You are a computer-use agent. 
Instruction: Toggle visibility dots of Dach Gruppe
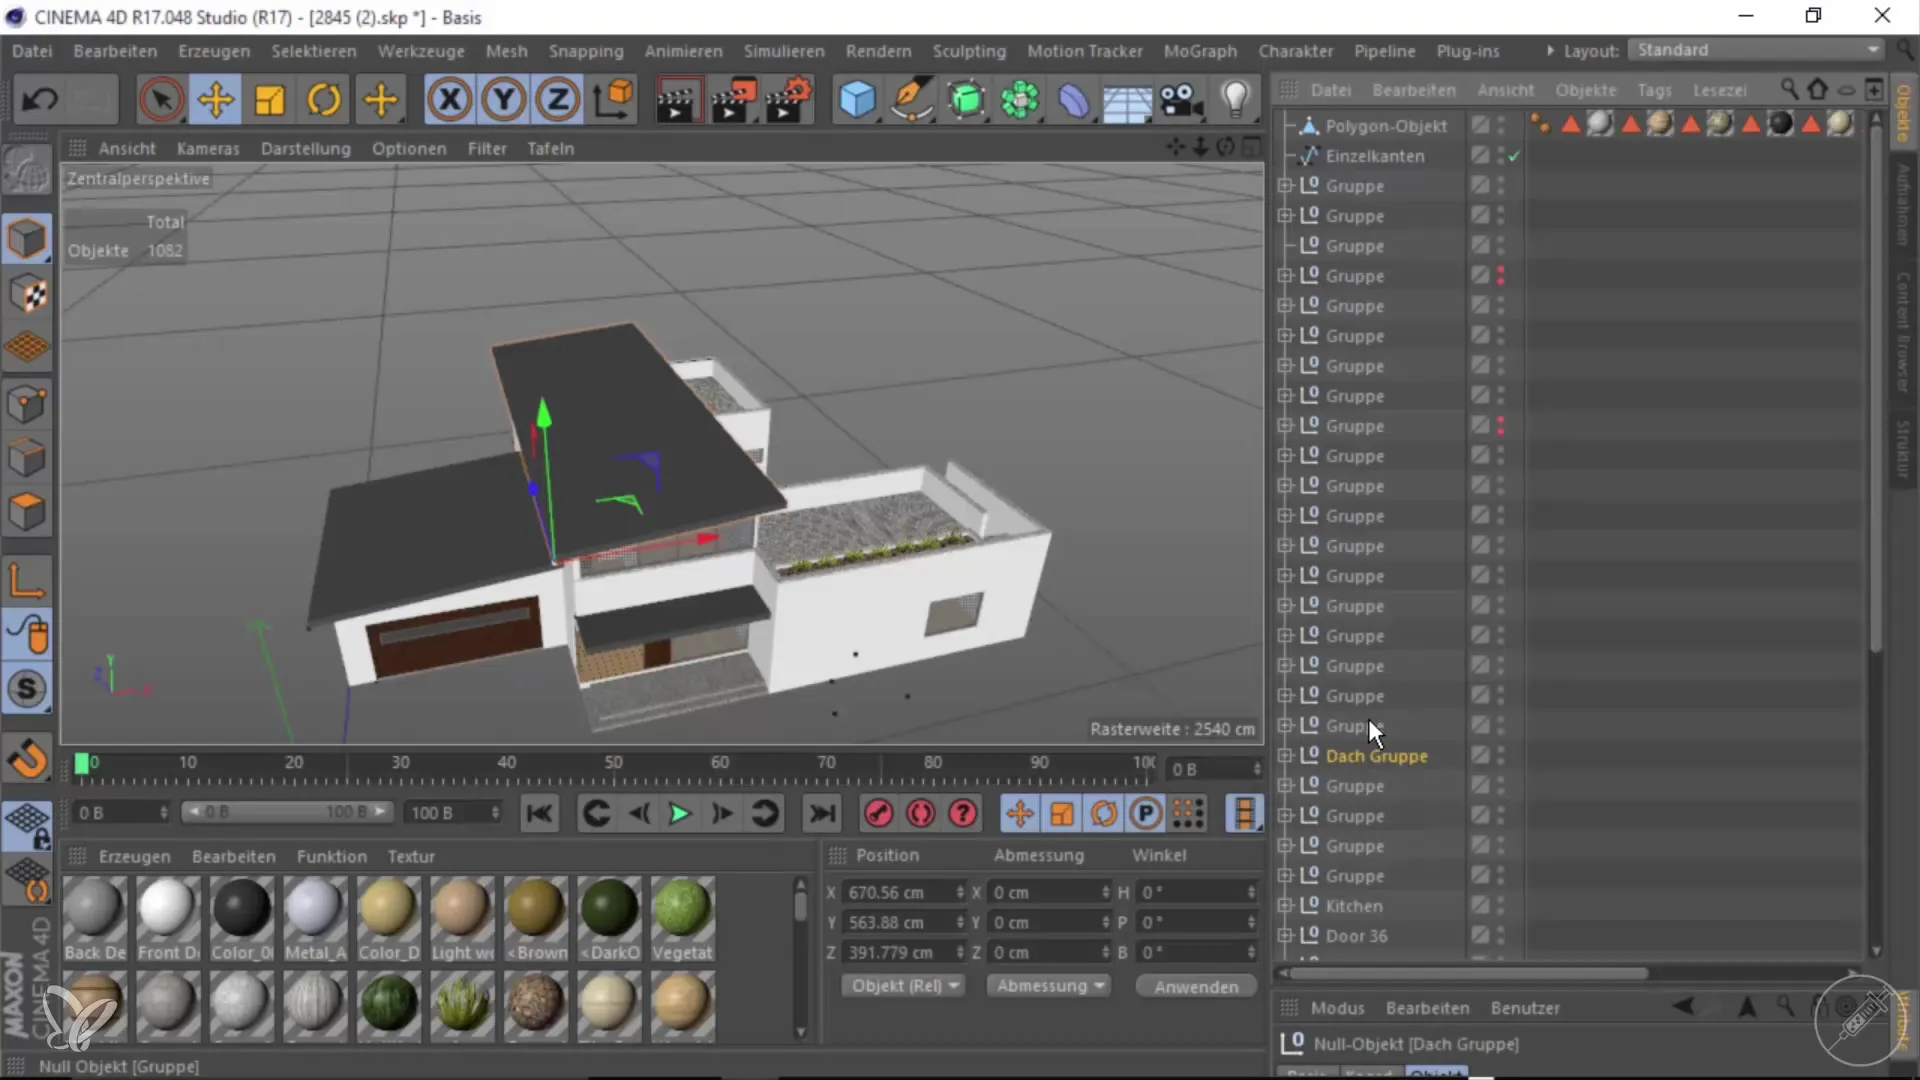coord(1501,755)
